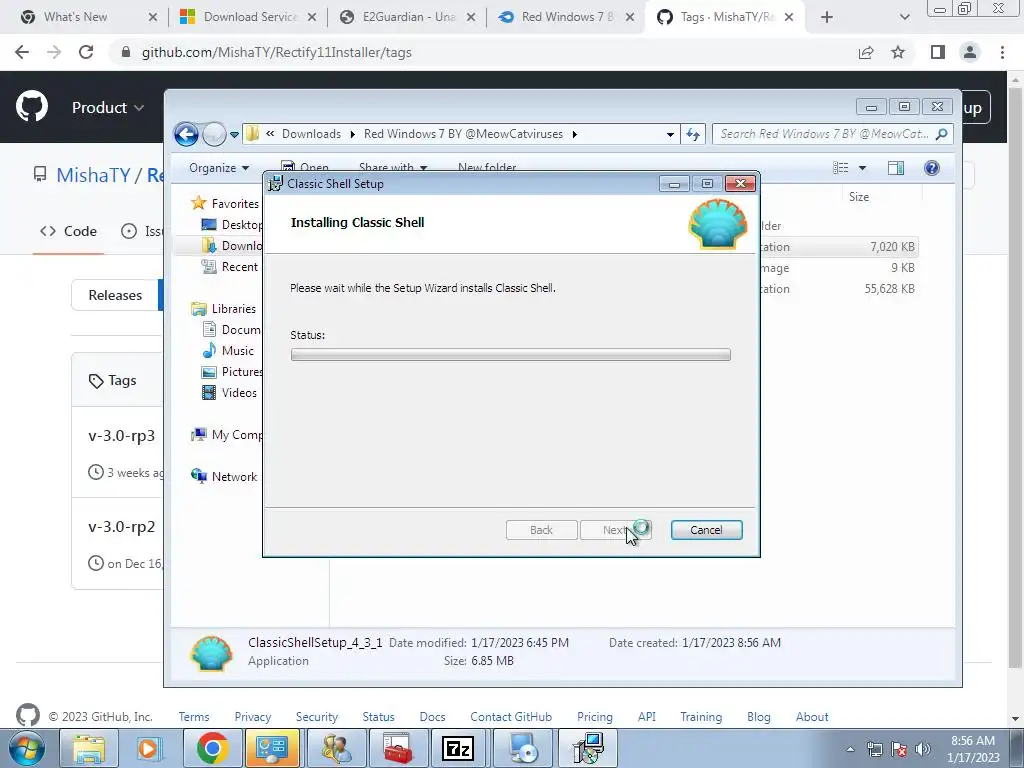
Task: Click the Explorer back arrow button
Action: (x=186, y=135)
